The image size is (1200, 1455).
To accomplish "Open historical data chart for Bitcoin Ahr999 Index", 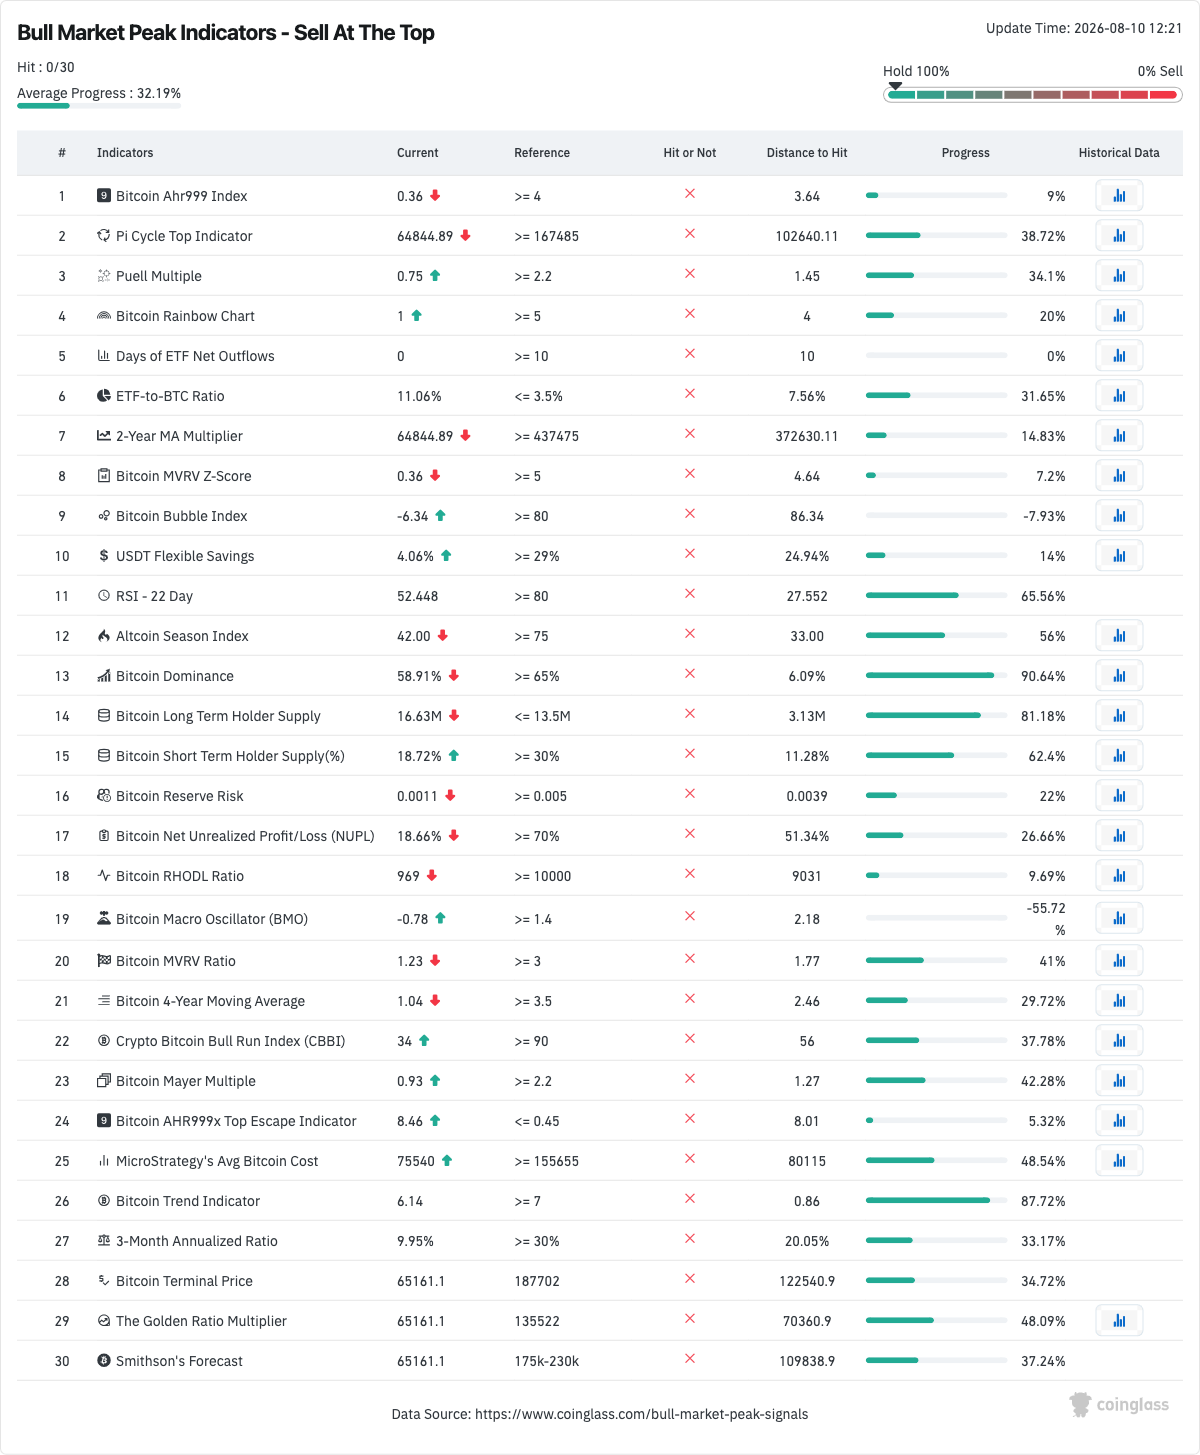I will pos(1119,196).
